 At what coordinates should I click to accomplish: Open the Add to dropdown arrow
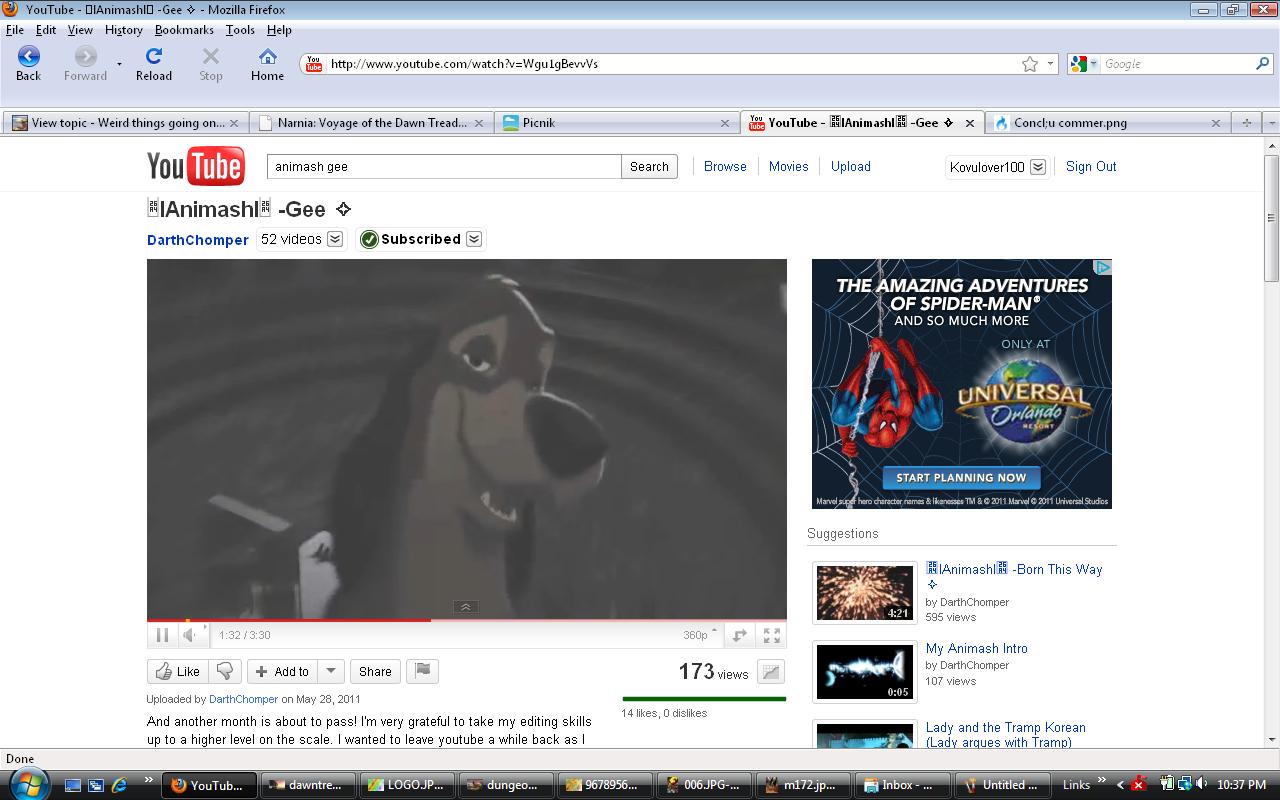click(331, 671)
